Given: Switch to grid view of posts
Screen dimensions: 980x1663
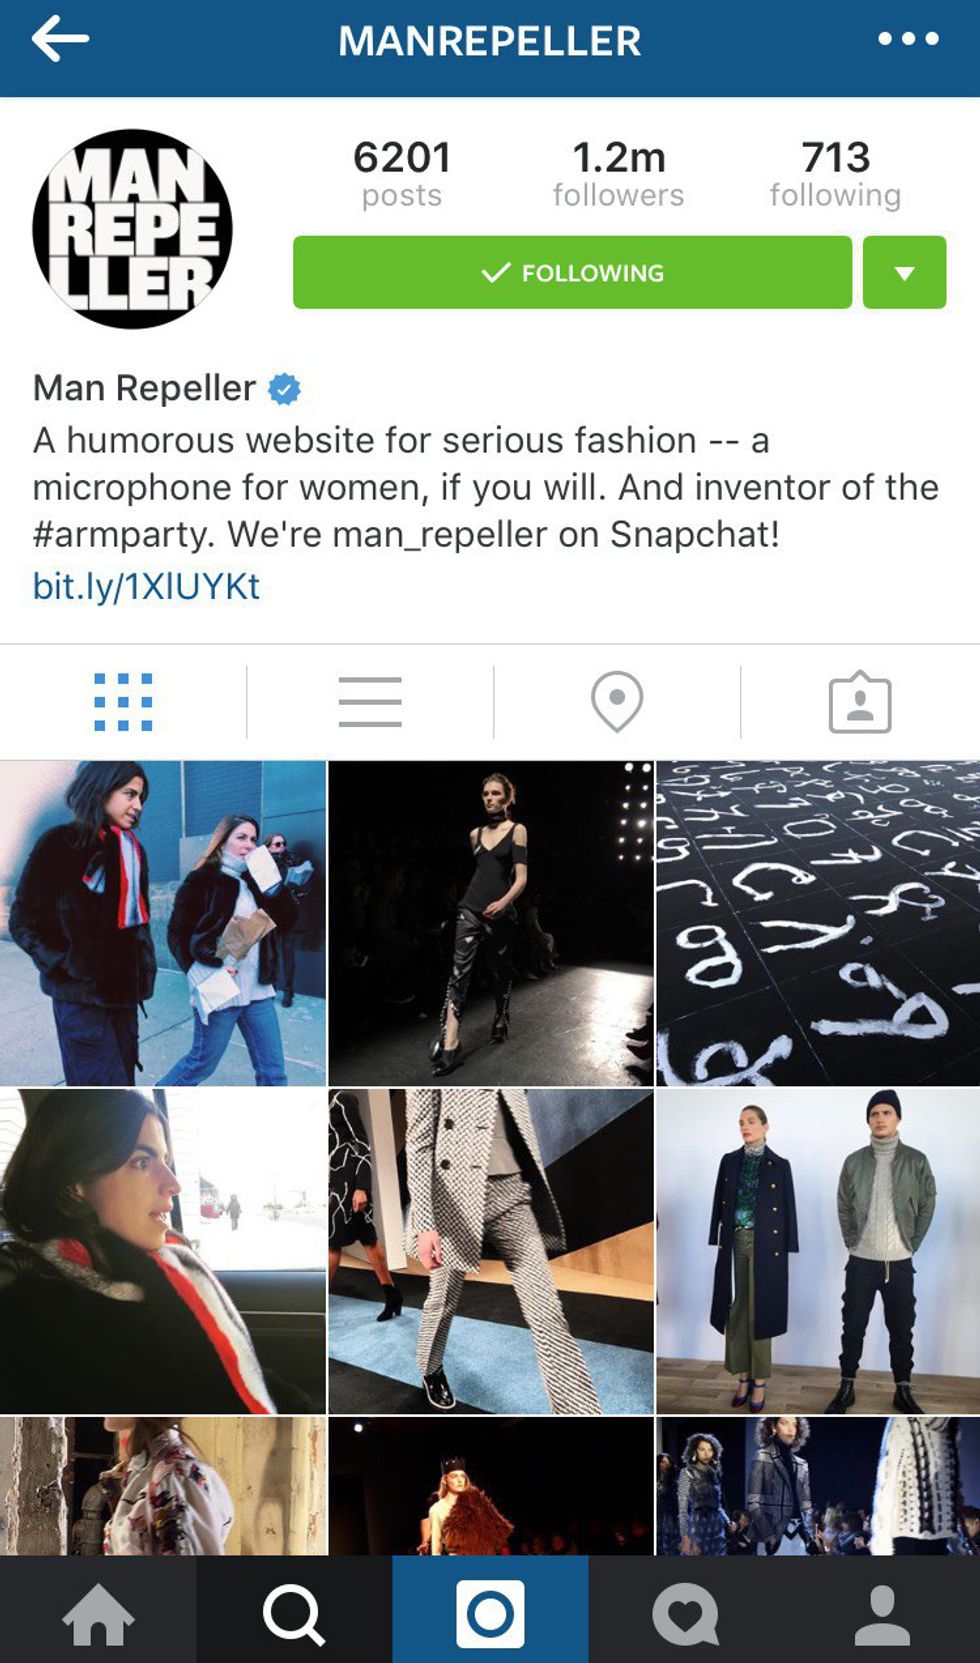Looking at the screenshot, I should tap(123, 702).
